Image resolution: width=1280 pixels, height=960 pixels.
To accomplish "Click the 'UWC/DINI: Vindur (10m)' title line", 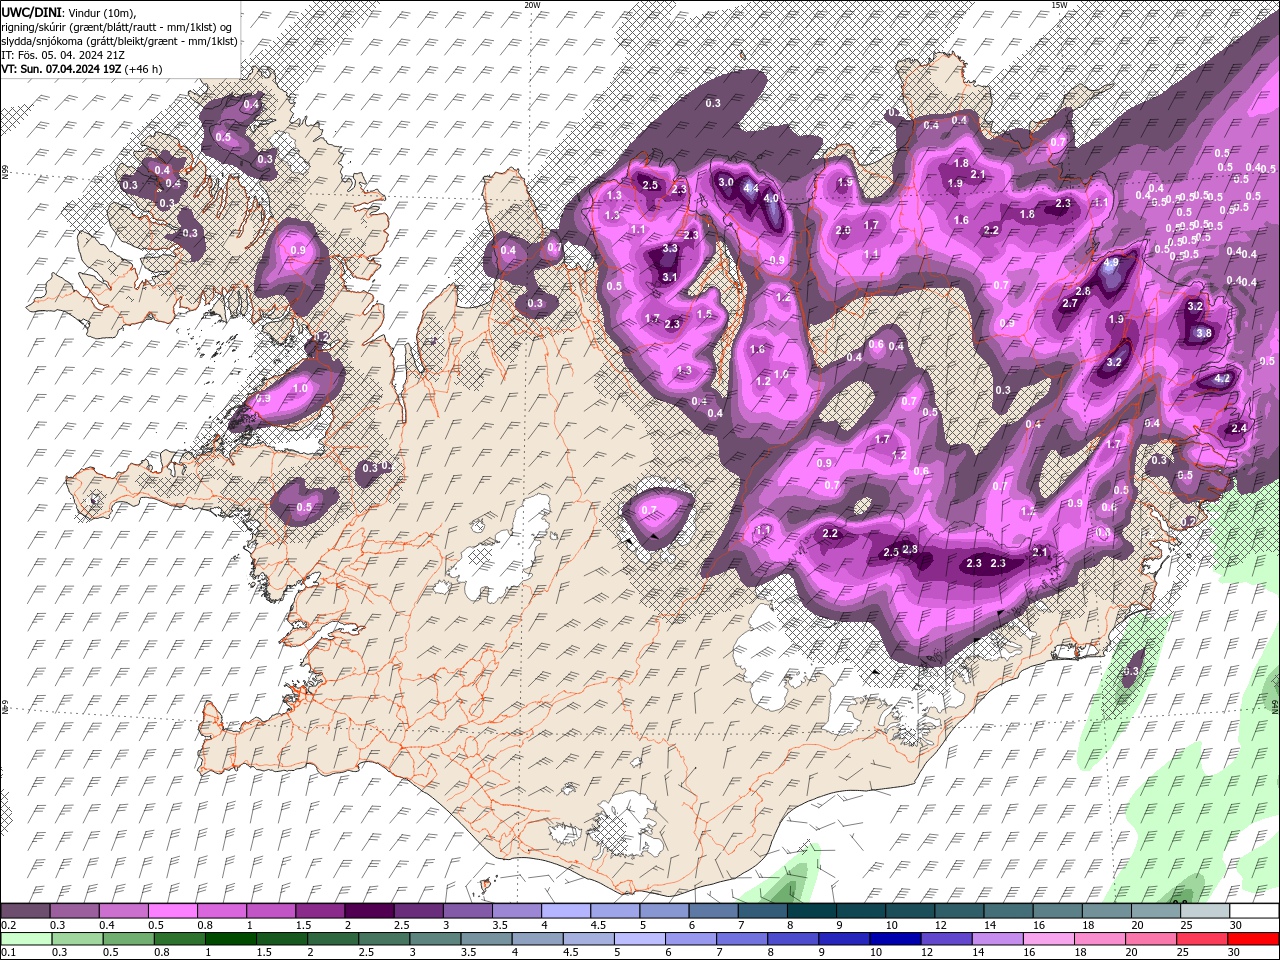I will click(68, 12).
